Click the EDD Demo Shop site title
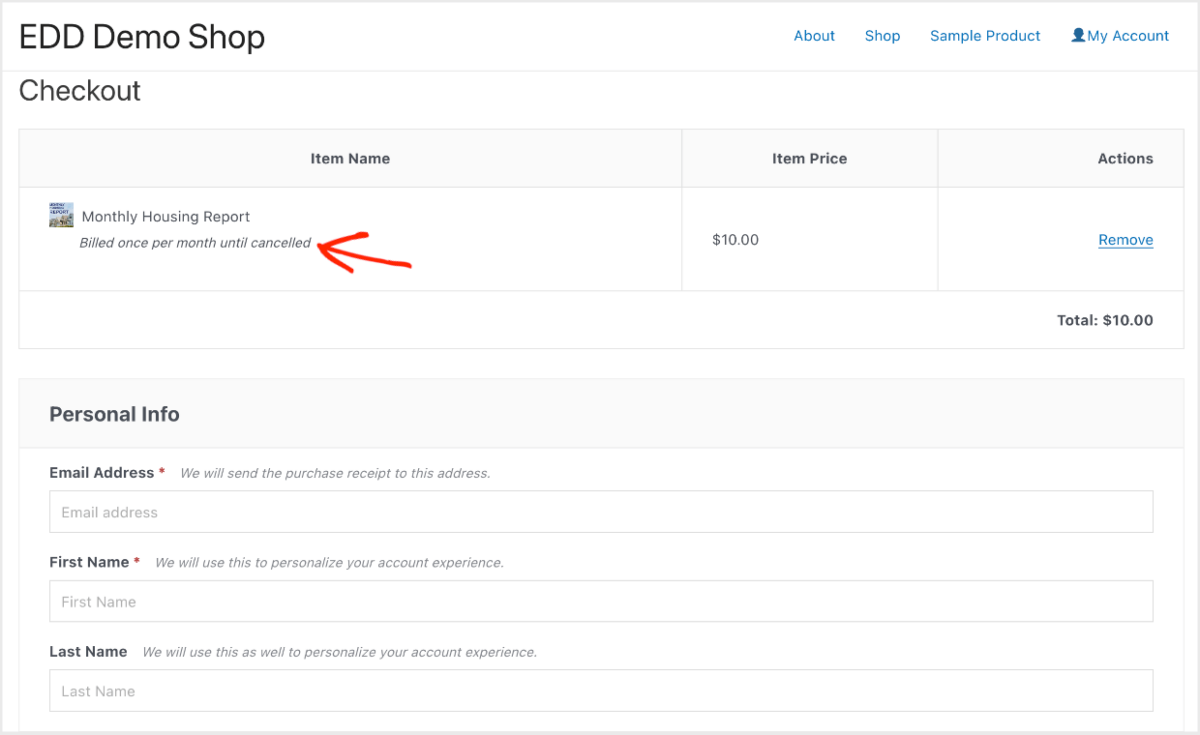Image resolution: width=1200 pixels, height=735 pixels. point(142,36)
